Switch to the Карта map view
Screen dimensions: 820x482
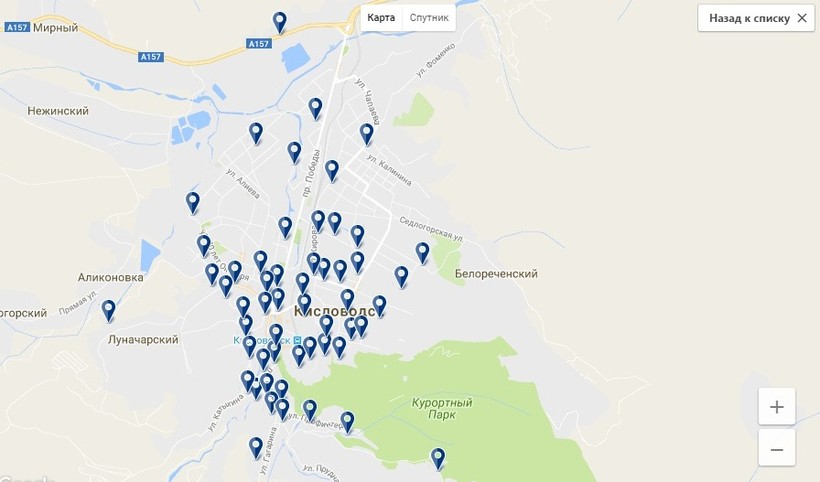pyautogui.click(x=381, y=18)
